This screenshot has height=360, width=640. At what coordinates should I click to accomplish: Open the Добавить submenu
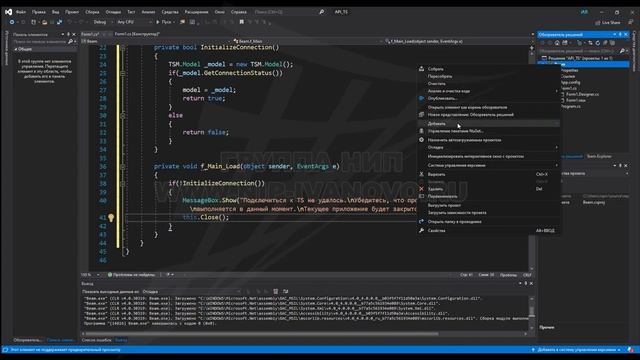click(x=488, y=124)
